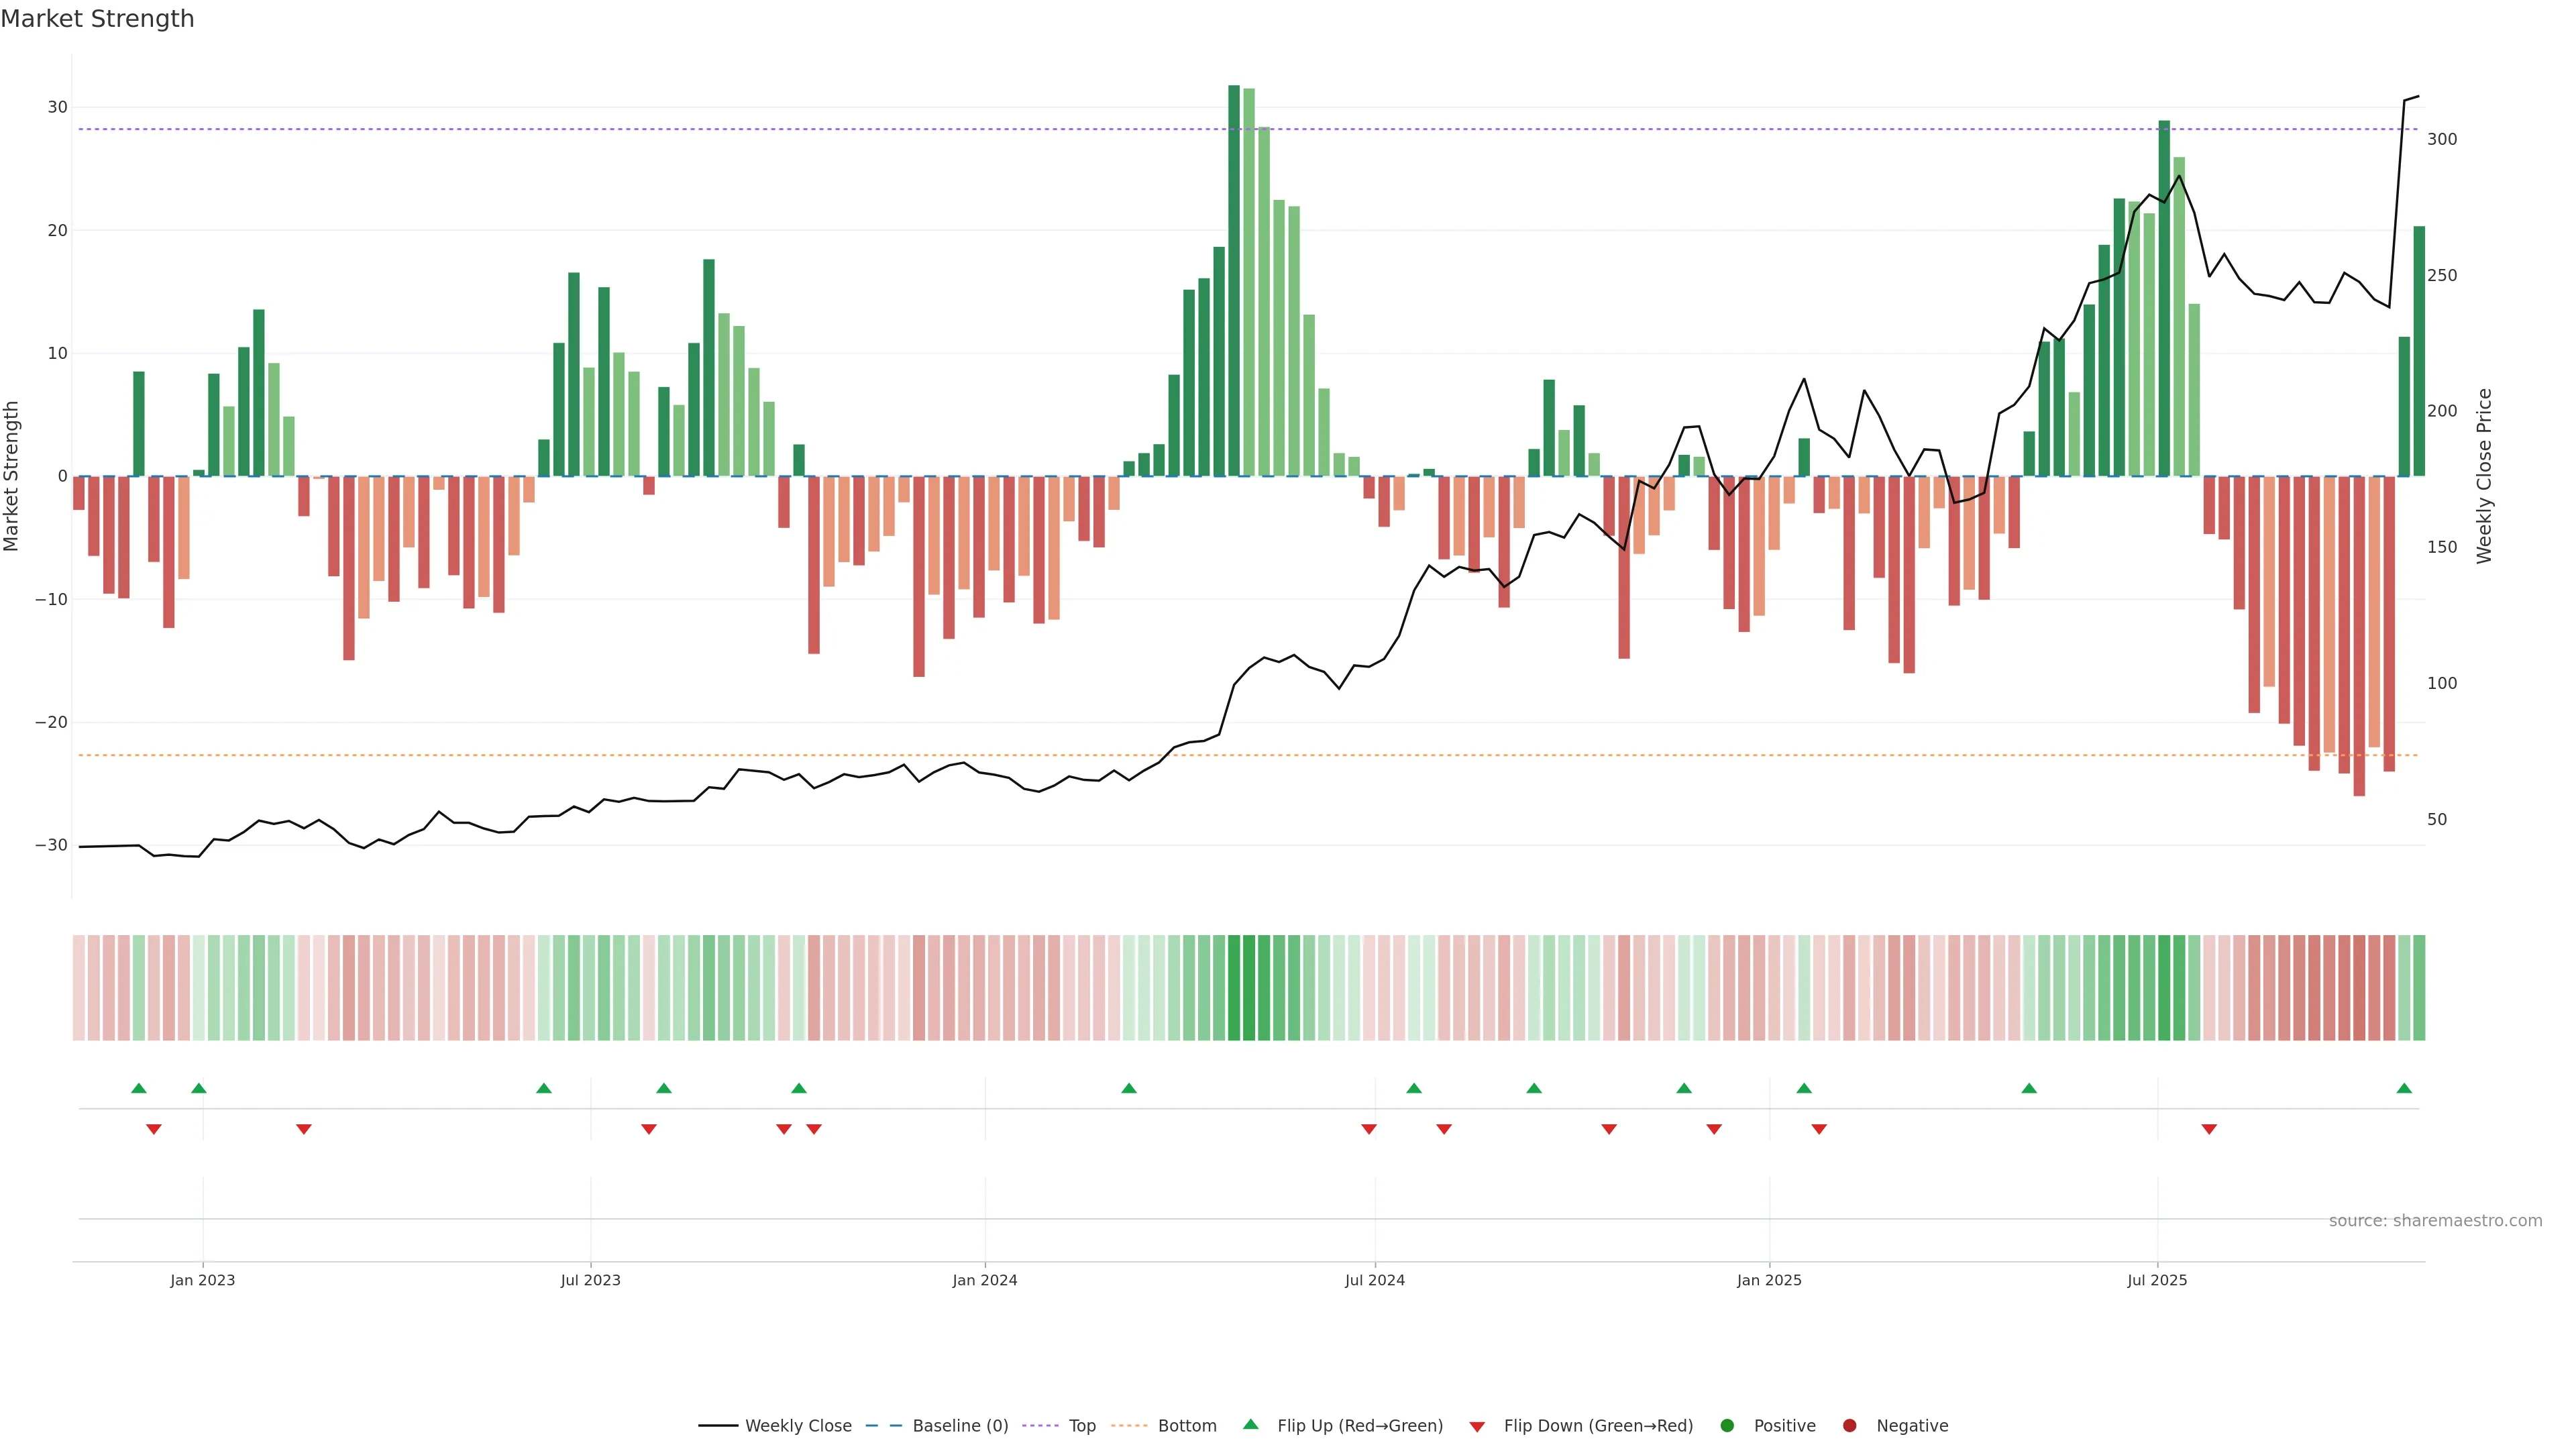Screen dimensions: 2576x1449
Task: Click flip-up marker between Jan 2024 and Jul 2024
Action: (x=1129, y=1088)
